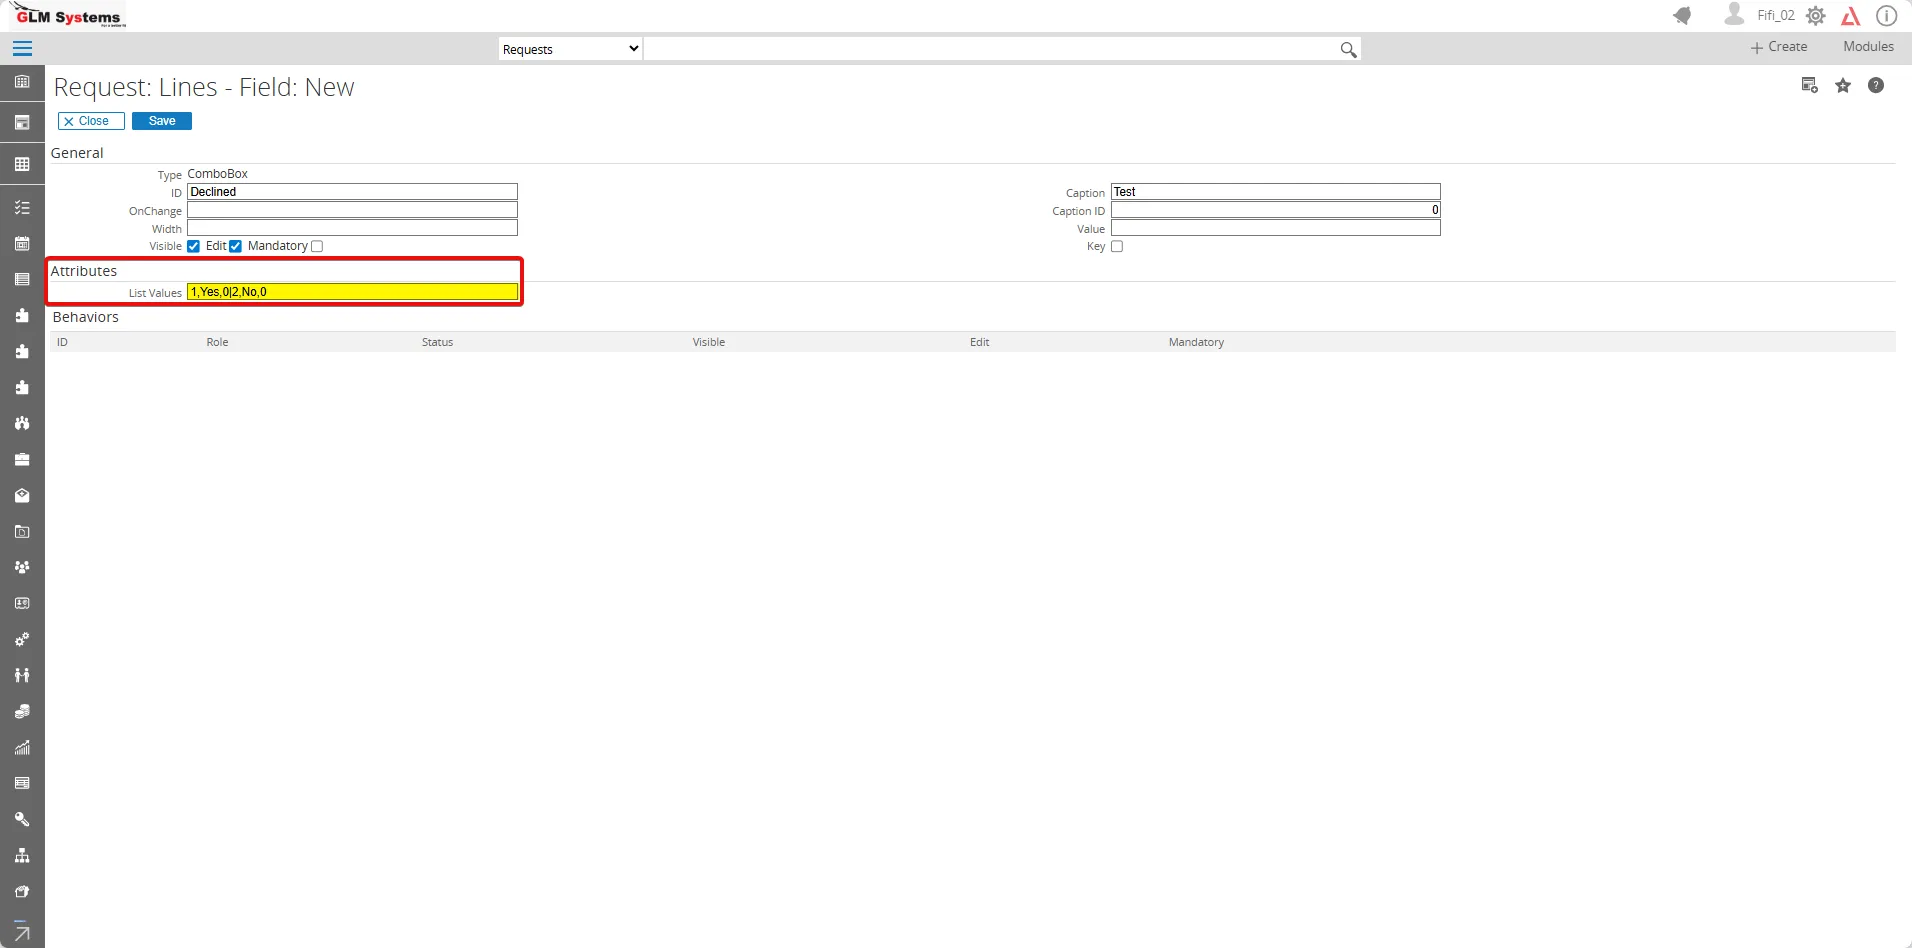Expand the Requests search dropdown
This screenshot has height=948, width=1912.
click(x=570, y=49)
